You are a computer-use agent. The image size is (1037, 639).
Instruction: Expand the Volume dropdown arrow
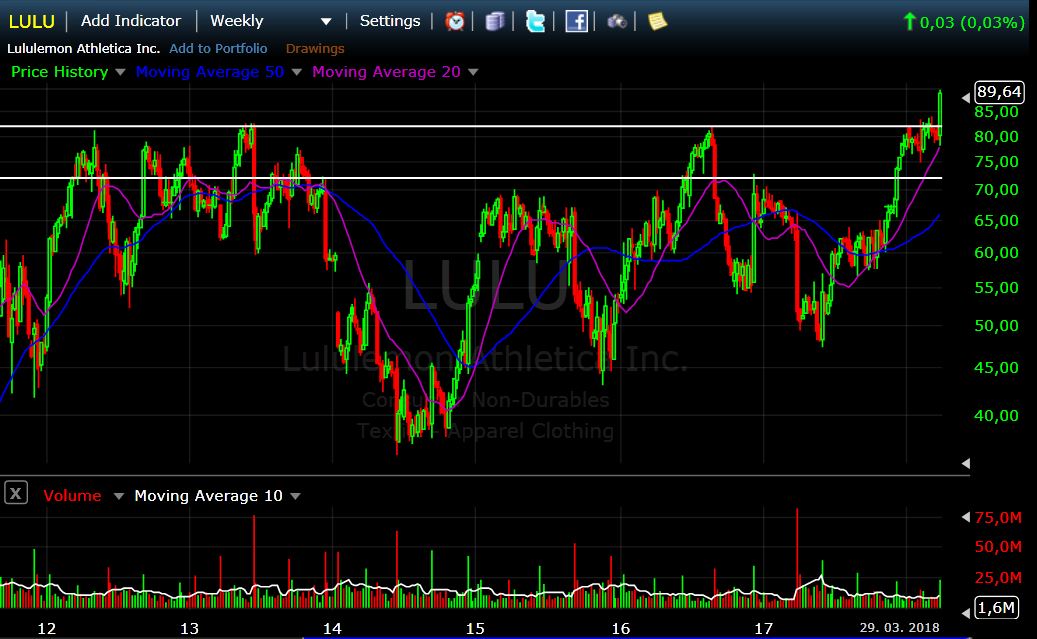(x=118, y=496)
